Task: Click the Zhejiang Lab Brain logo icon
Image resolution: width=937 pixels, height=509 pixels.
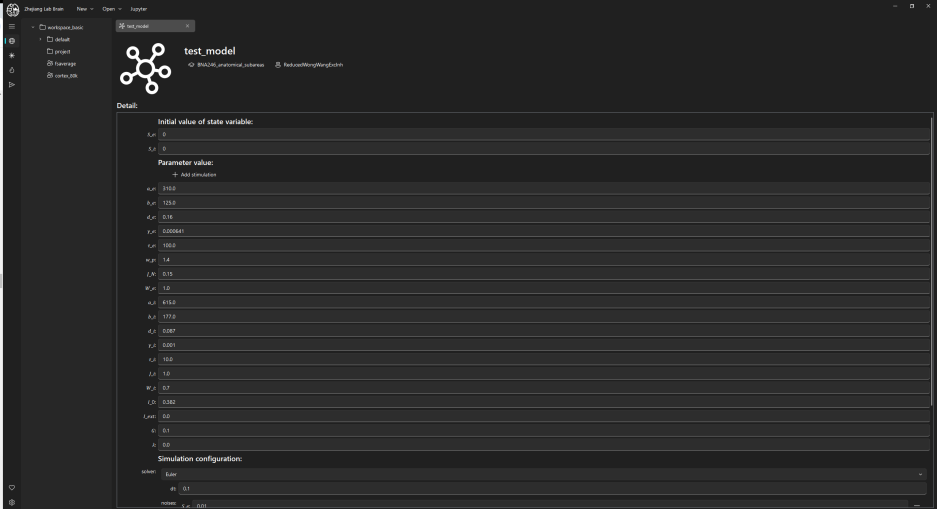Action: point(13,9)
